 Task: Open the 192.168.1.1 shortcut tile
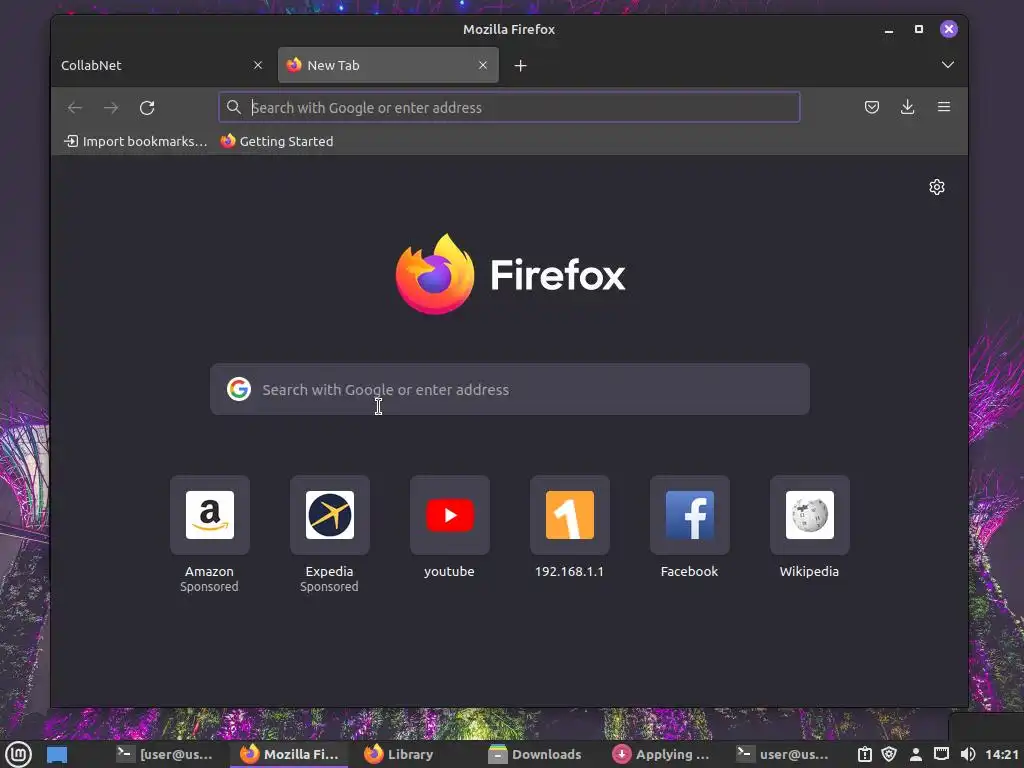click(569, 515)
